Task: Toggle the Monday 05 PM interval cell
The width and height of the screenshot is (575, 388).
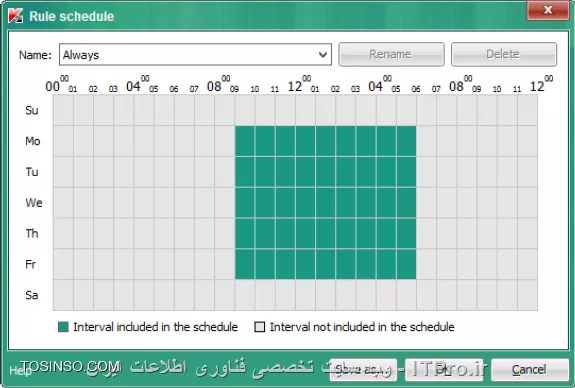Action: pyautogui.click(x=406, y=141)
